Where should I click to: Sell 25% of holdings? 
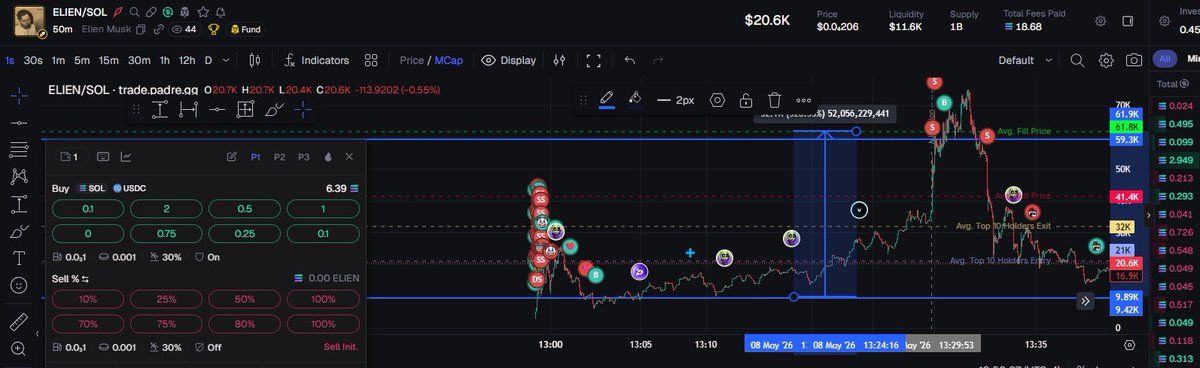tap(166, 299)
